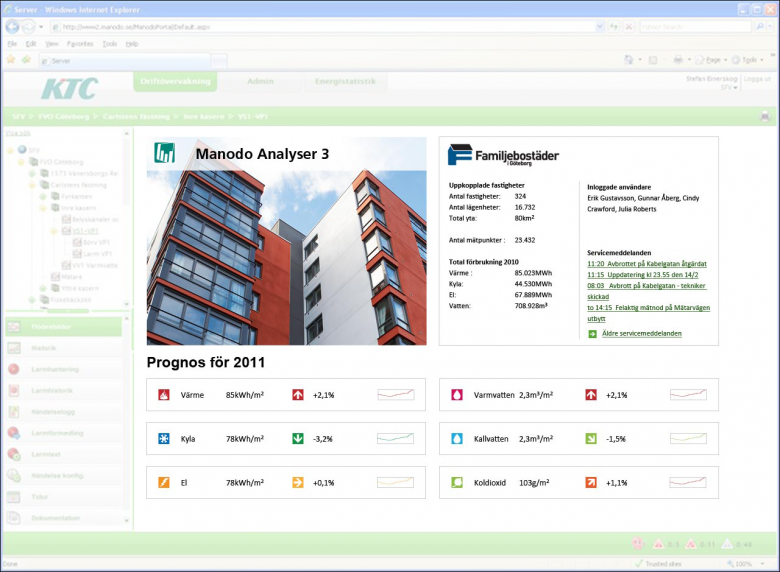Click green arrow icon beside Äldre servicemeddelanden
Screen dimensions: 780x572
(x=592, y=334)
